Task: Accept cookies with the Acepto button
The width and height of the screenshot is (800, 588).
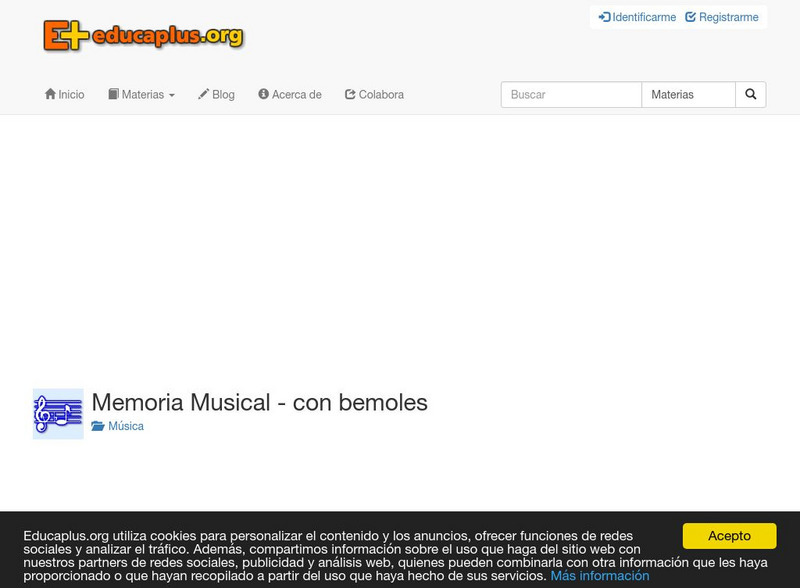Action: [x=728, y=536]
